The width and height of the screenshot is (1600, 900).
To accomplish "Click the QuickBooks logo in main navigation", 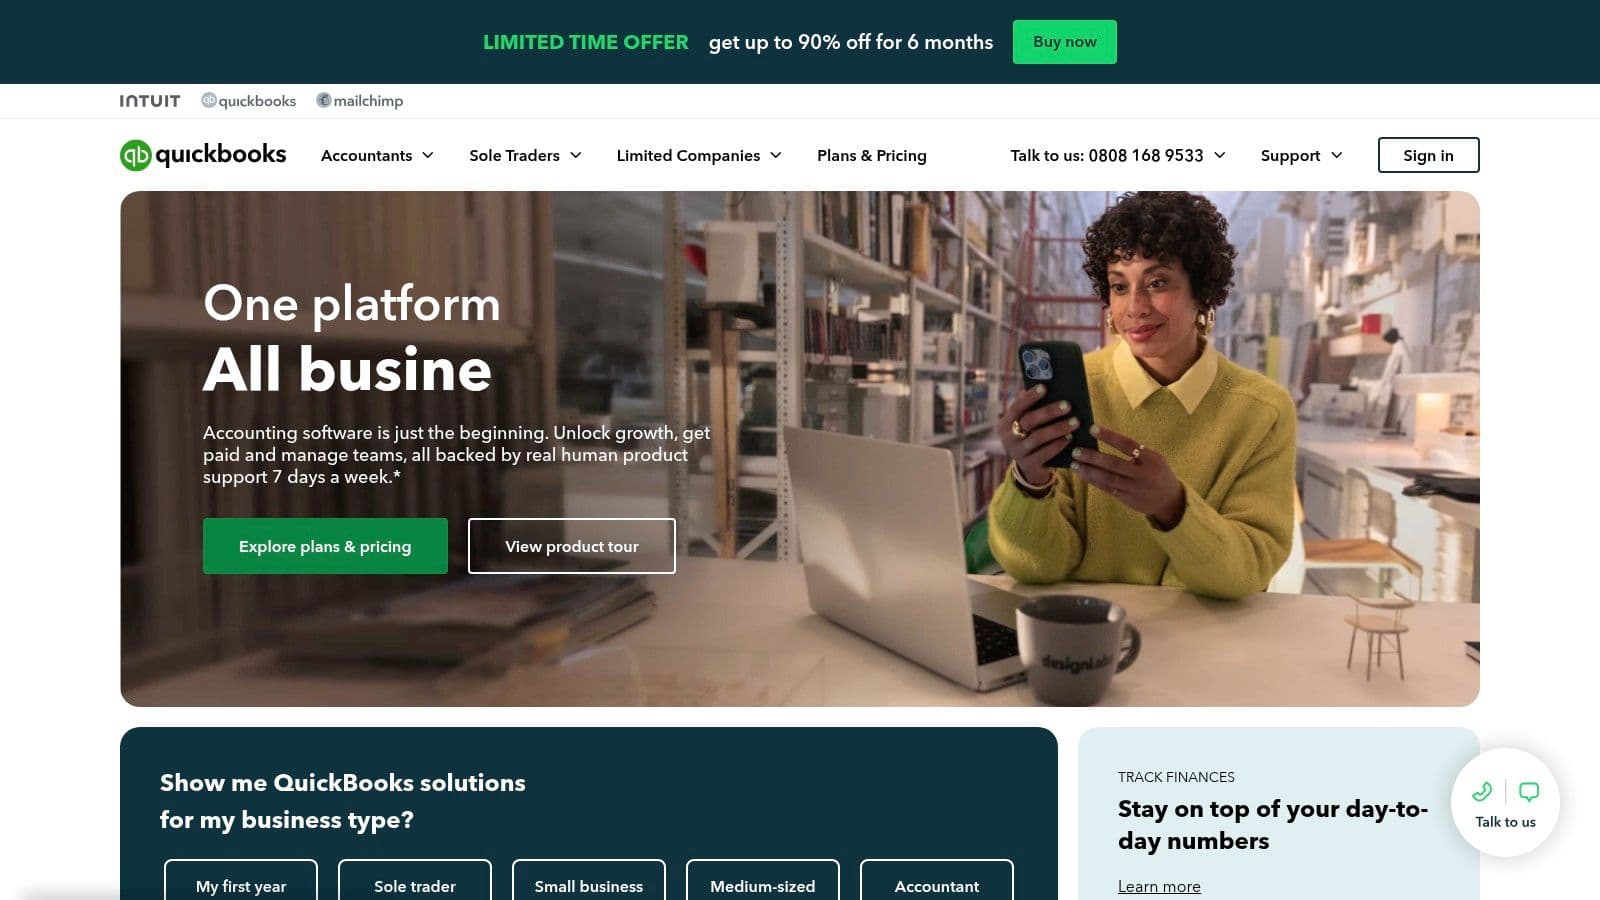I will point(203,155).
